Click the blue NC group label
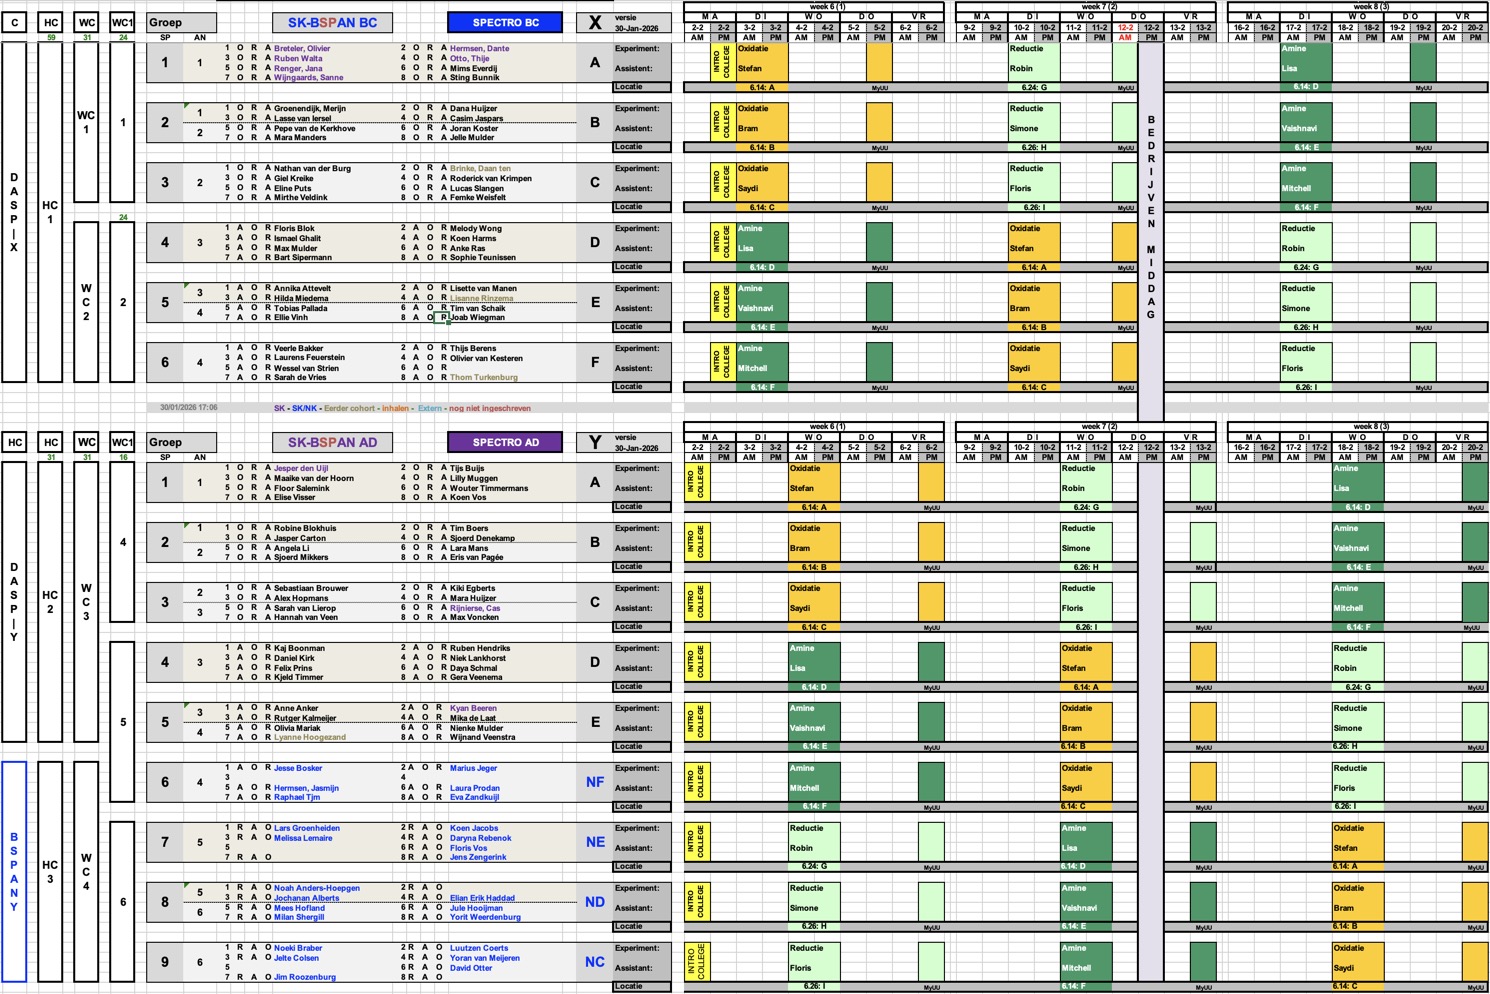Viewport: 1490px width, 994px height. tap(595, 962)
